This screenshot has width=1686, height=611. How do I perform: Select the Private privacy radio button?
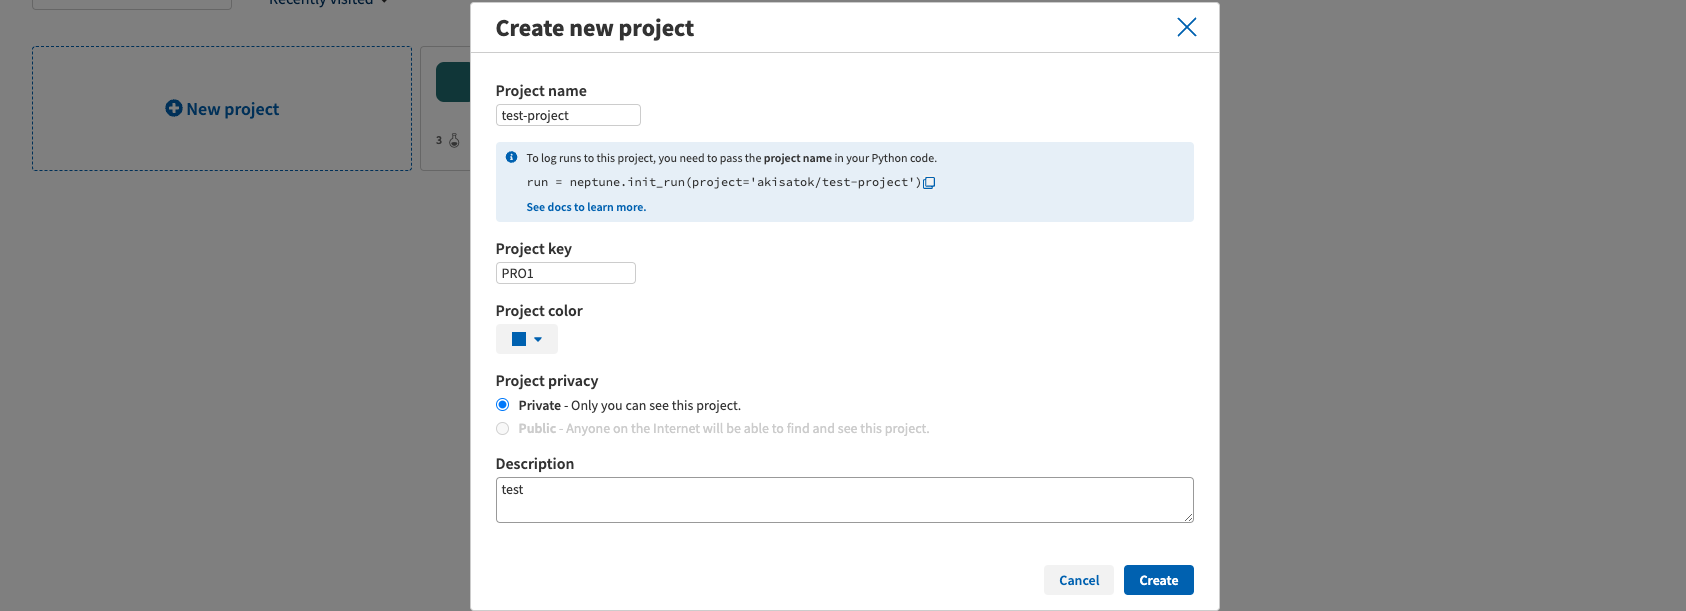click(x=503, y=405)
